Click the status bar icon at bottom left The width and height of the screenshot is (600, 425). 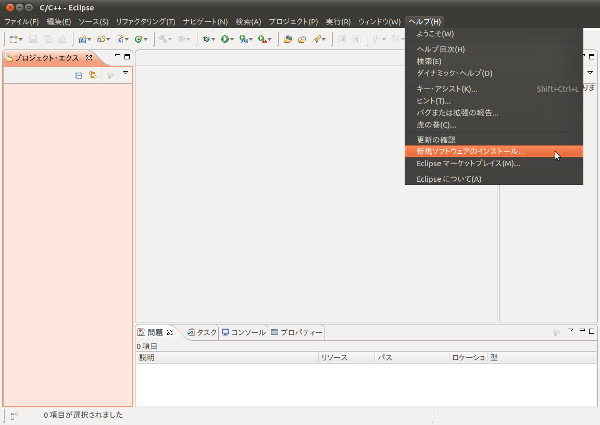click(x=14, y=416)
